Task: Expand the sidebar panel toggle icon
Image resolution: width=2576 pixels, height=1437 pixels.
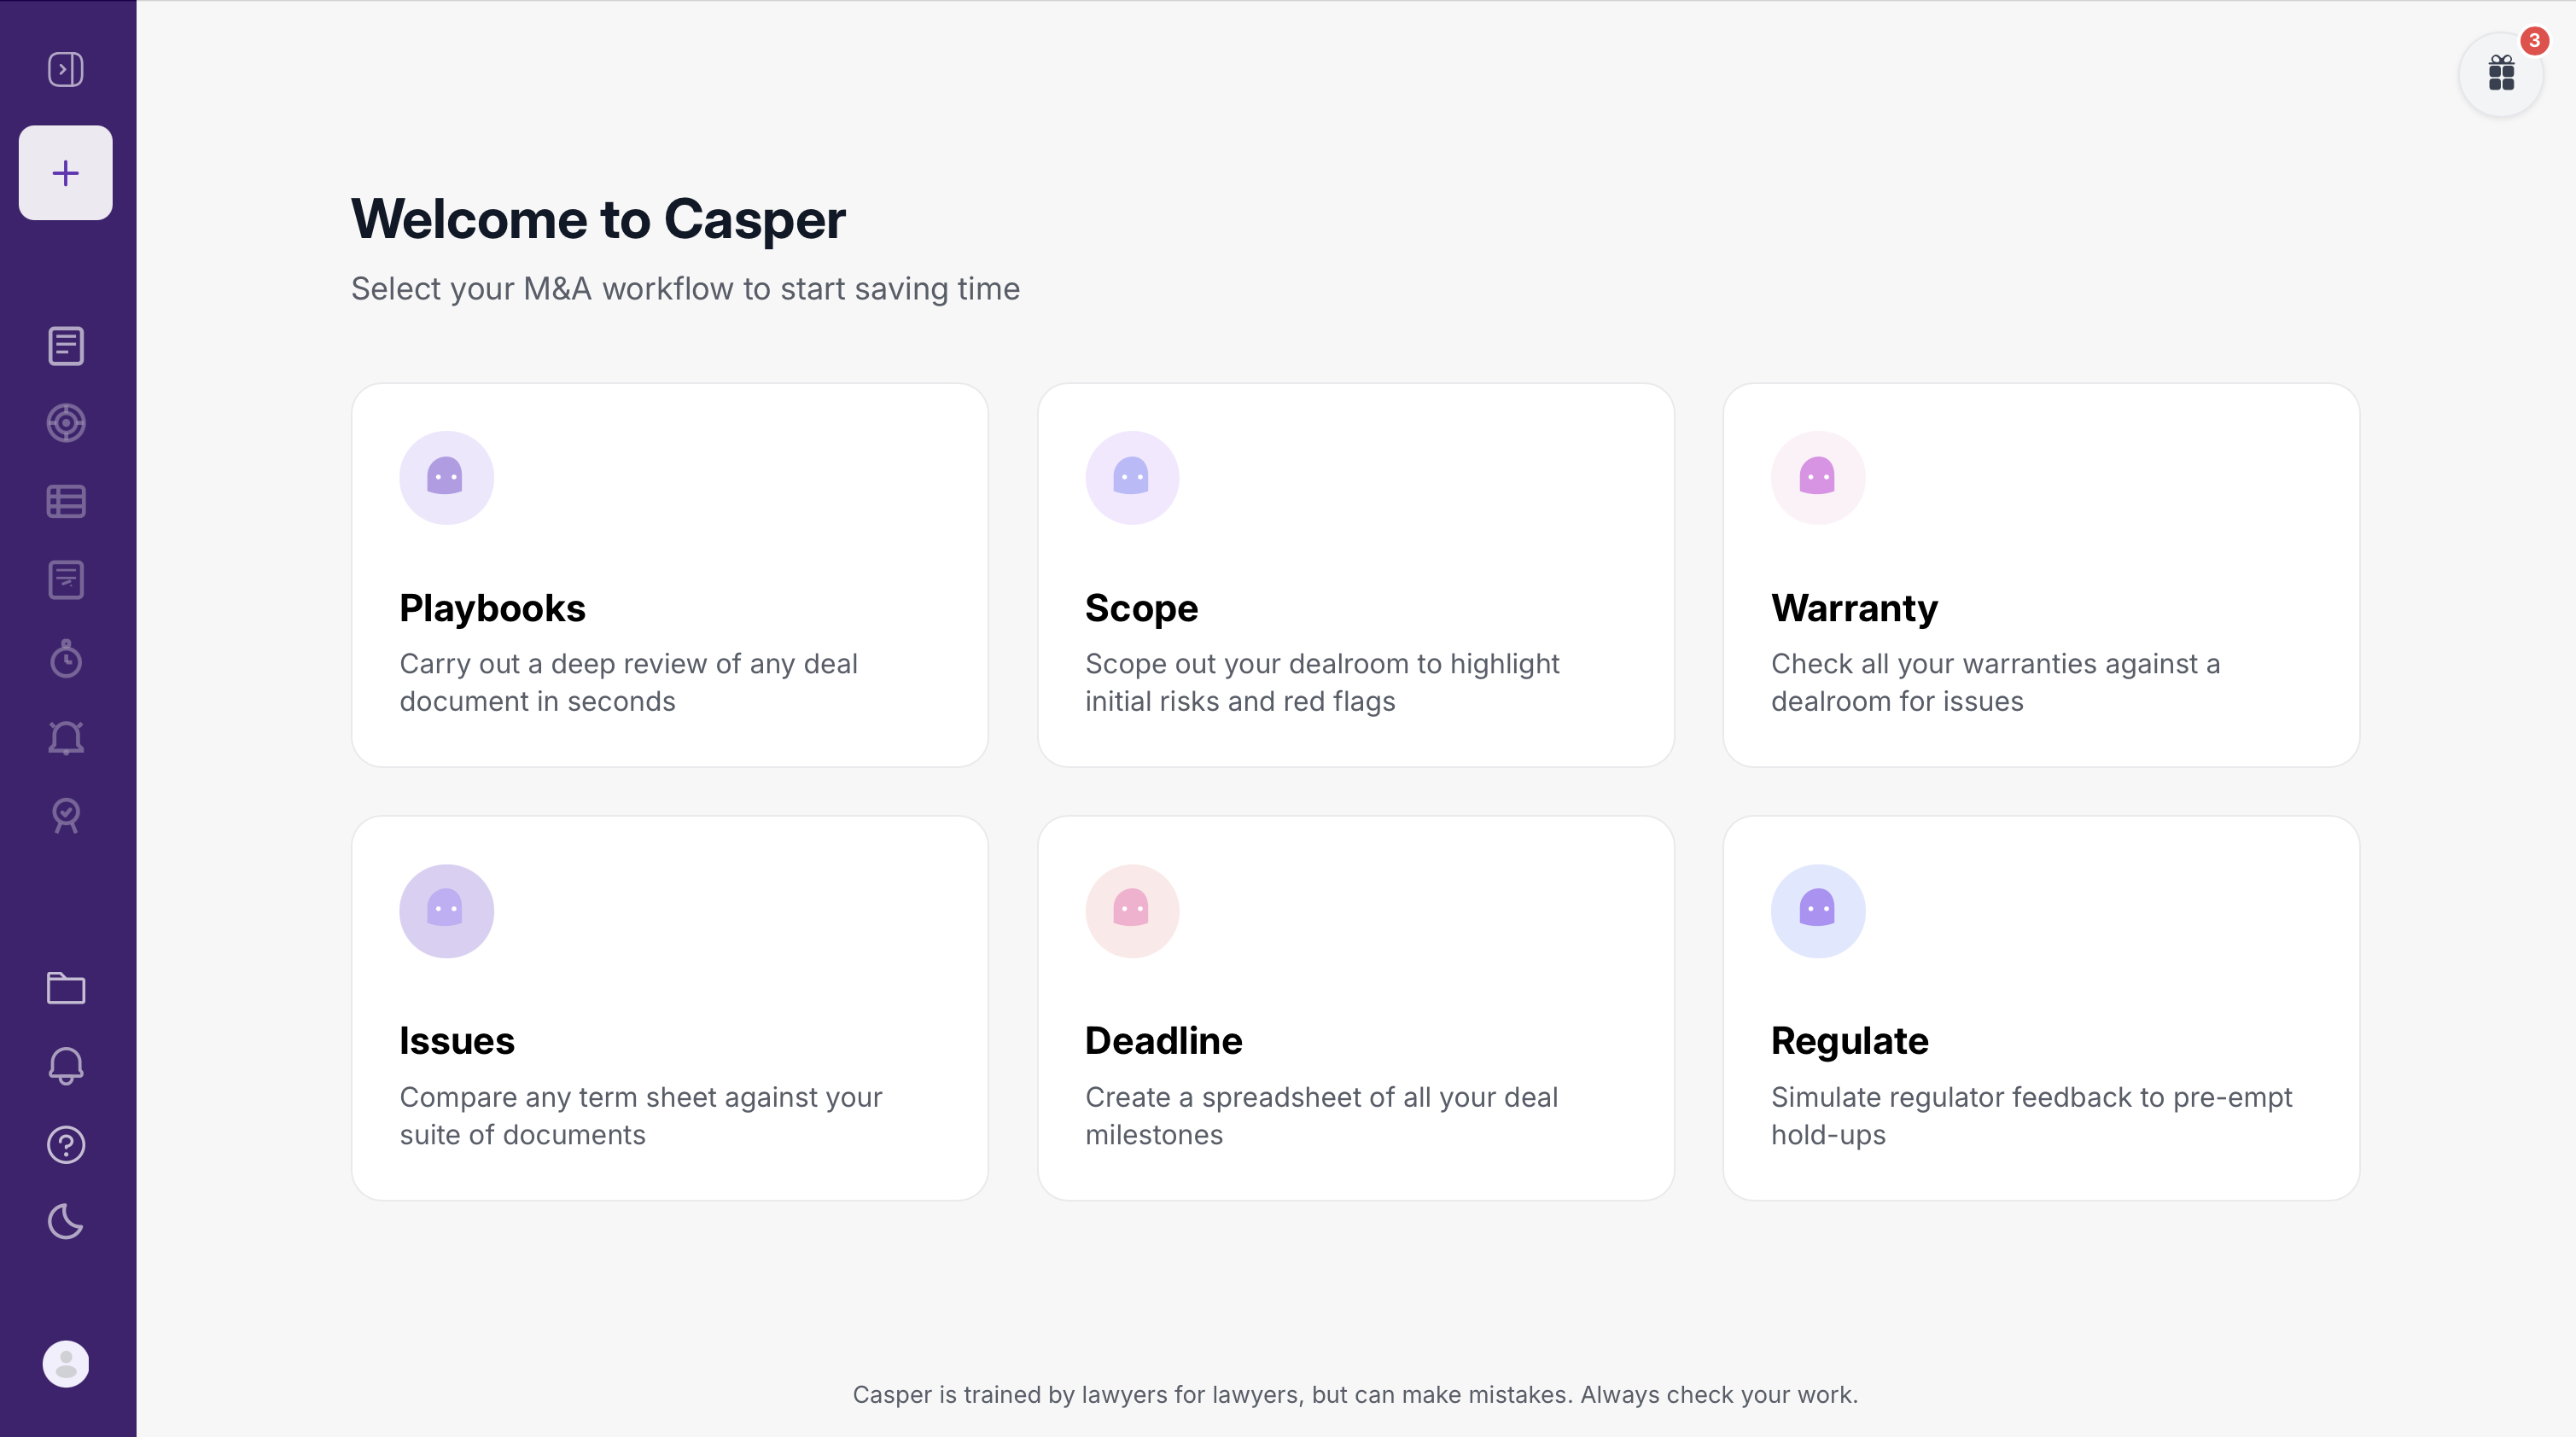Action: pyautogui.click(x=66, y=69)
